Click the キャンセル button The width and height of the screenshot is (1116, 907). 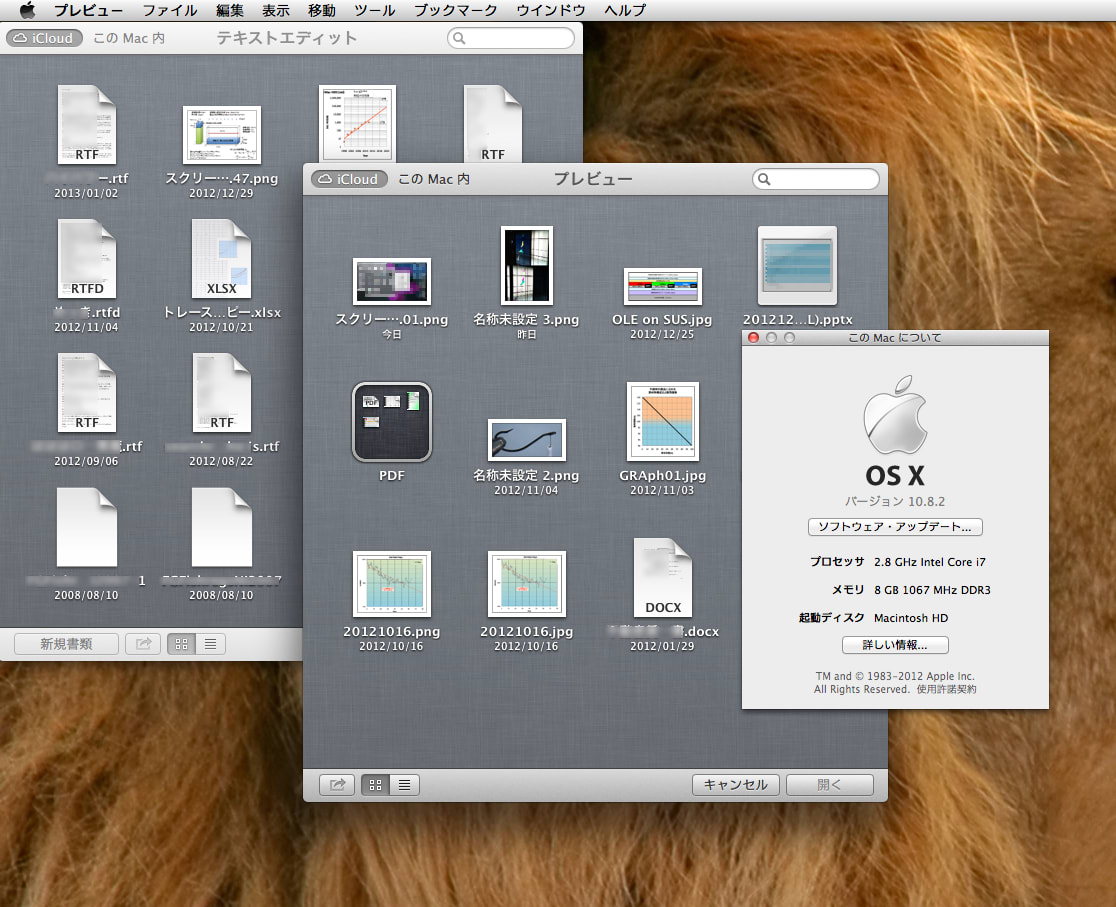735,785
